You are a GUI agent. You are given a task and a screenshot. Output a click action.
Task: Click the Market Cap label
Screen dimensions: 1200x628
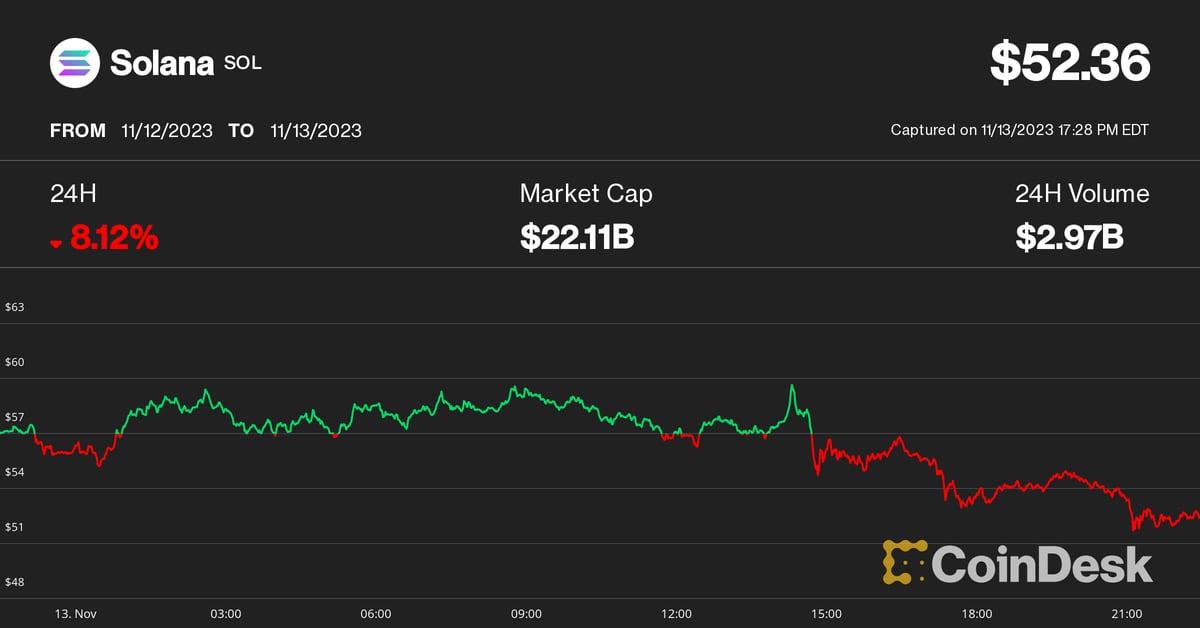coord(586,194)
